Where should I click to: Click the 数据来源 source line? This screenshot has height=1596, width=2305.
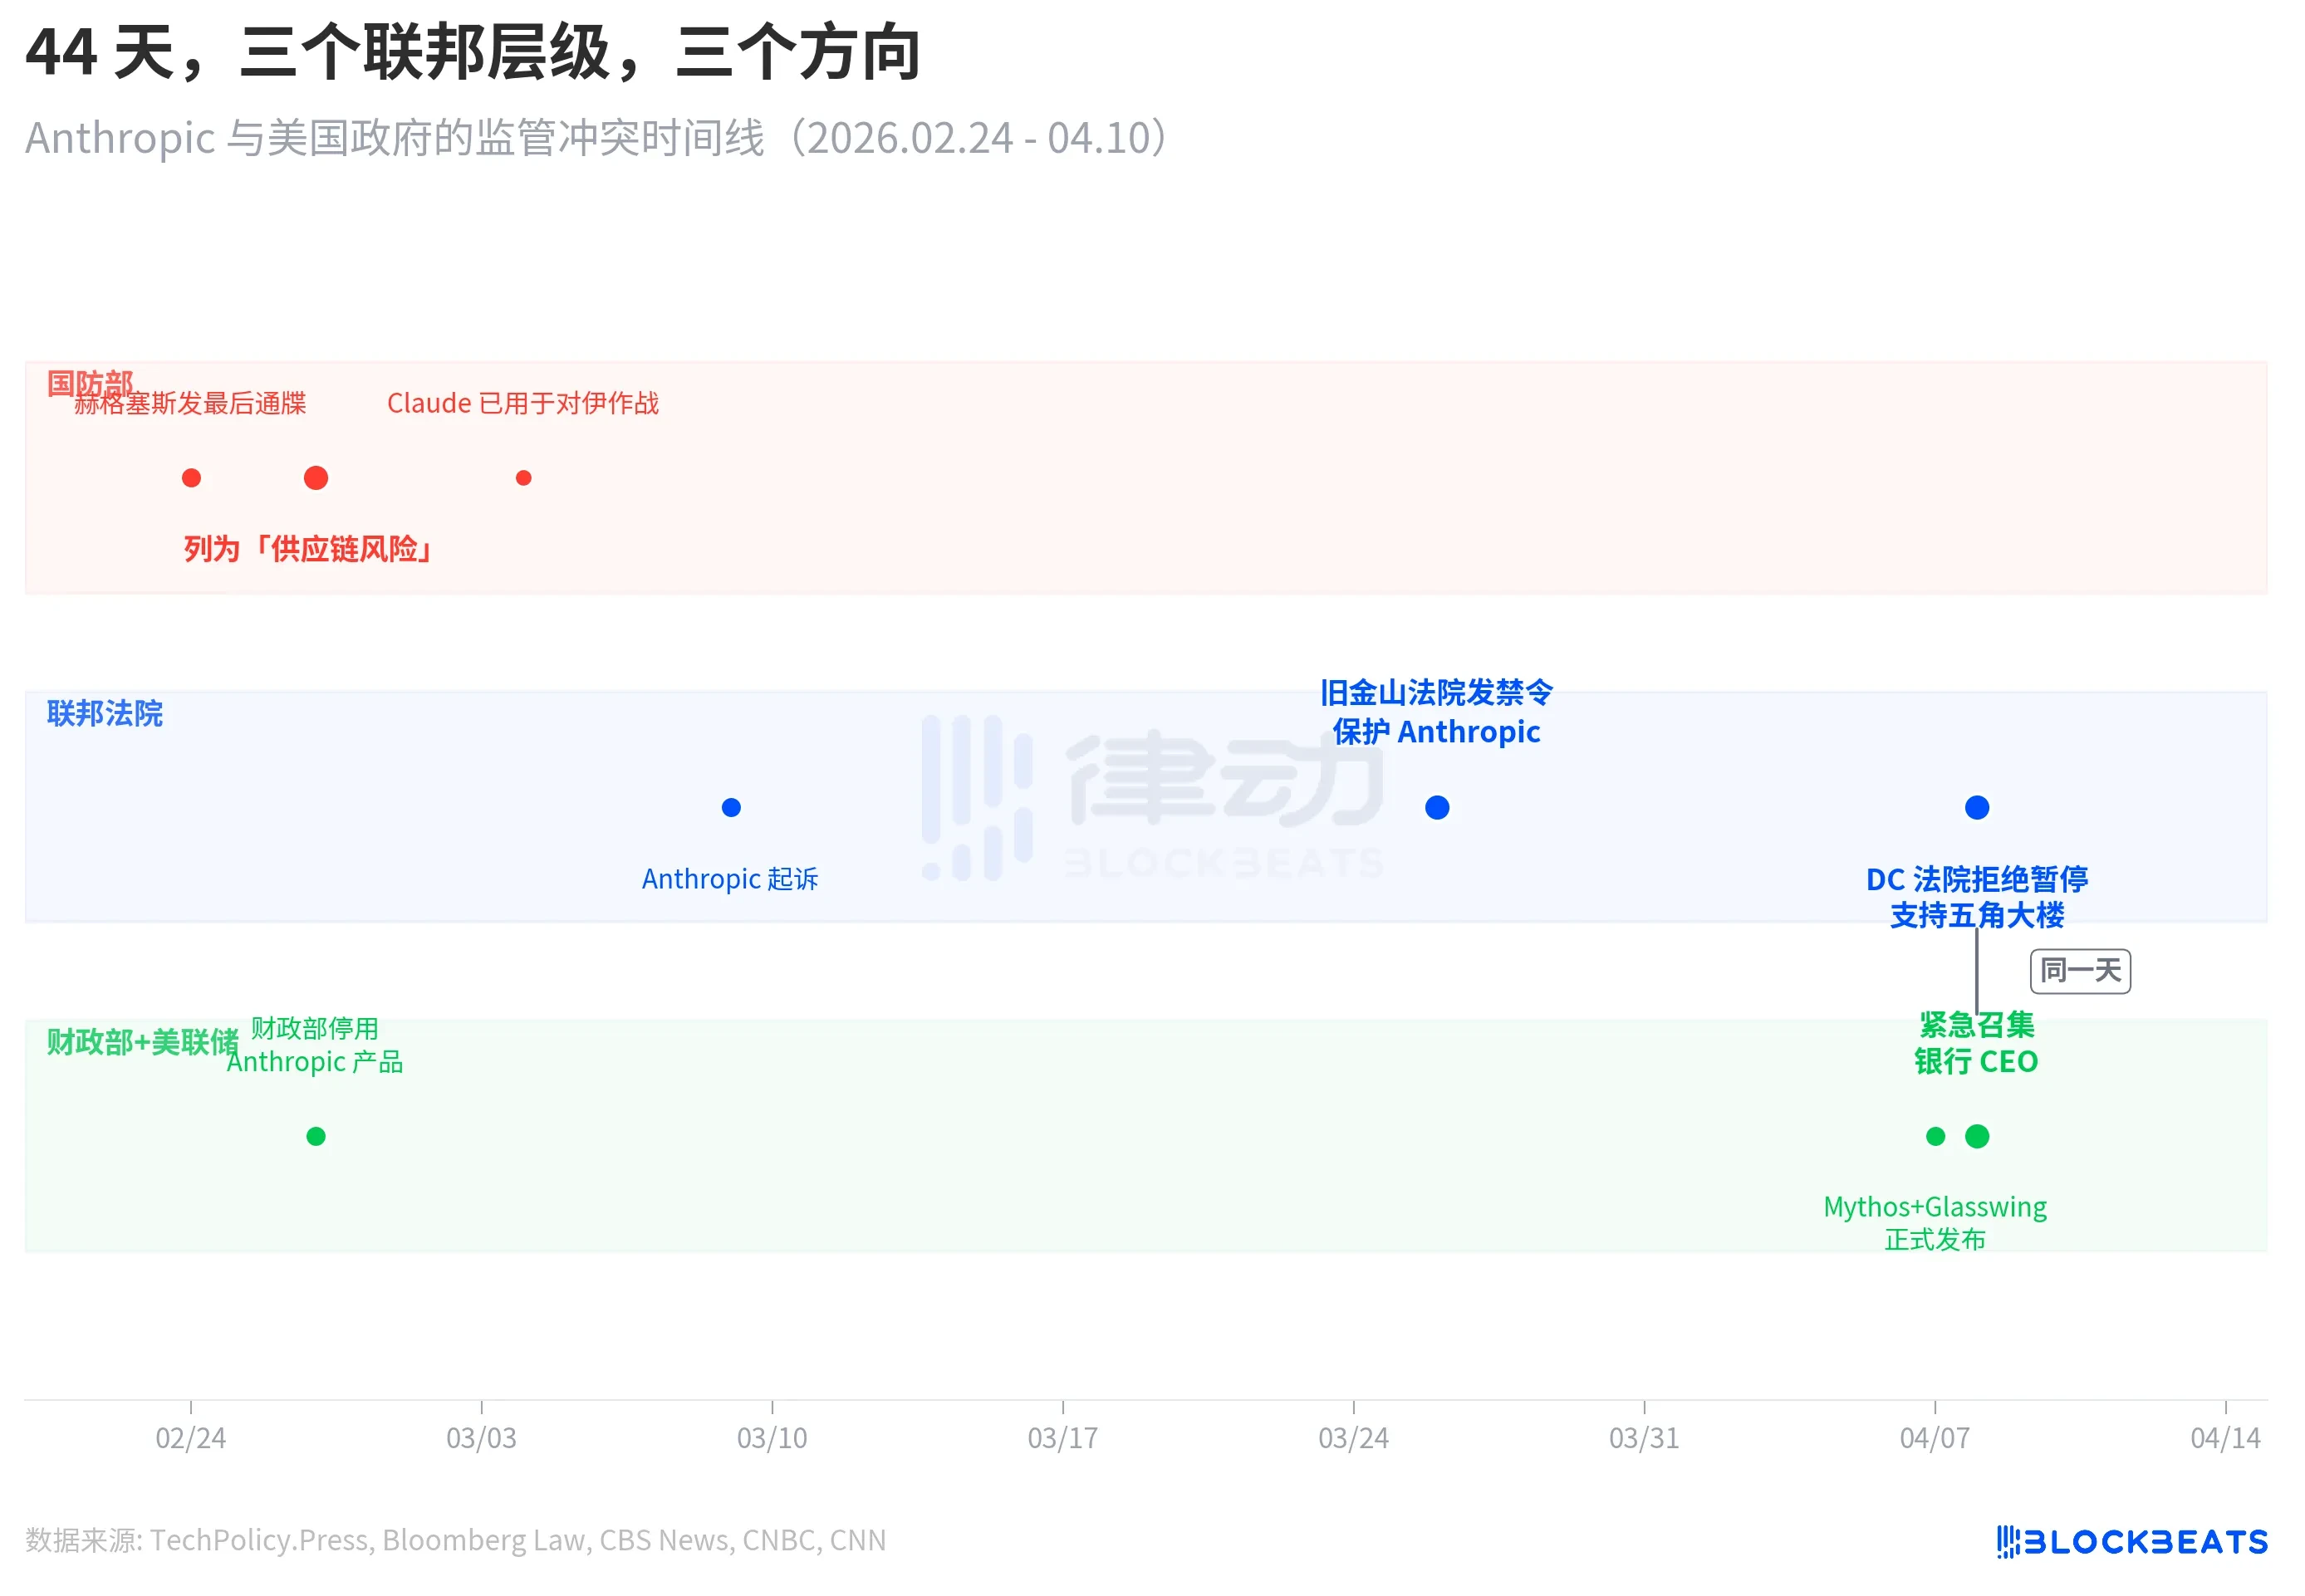[456, 1540]
